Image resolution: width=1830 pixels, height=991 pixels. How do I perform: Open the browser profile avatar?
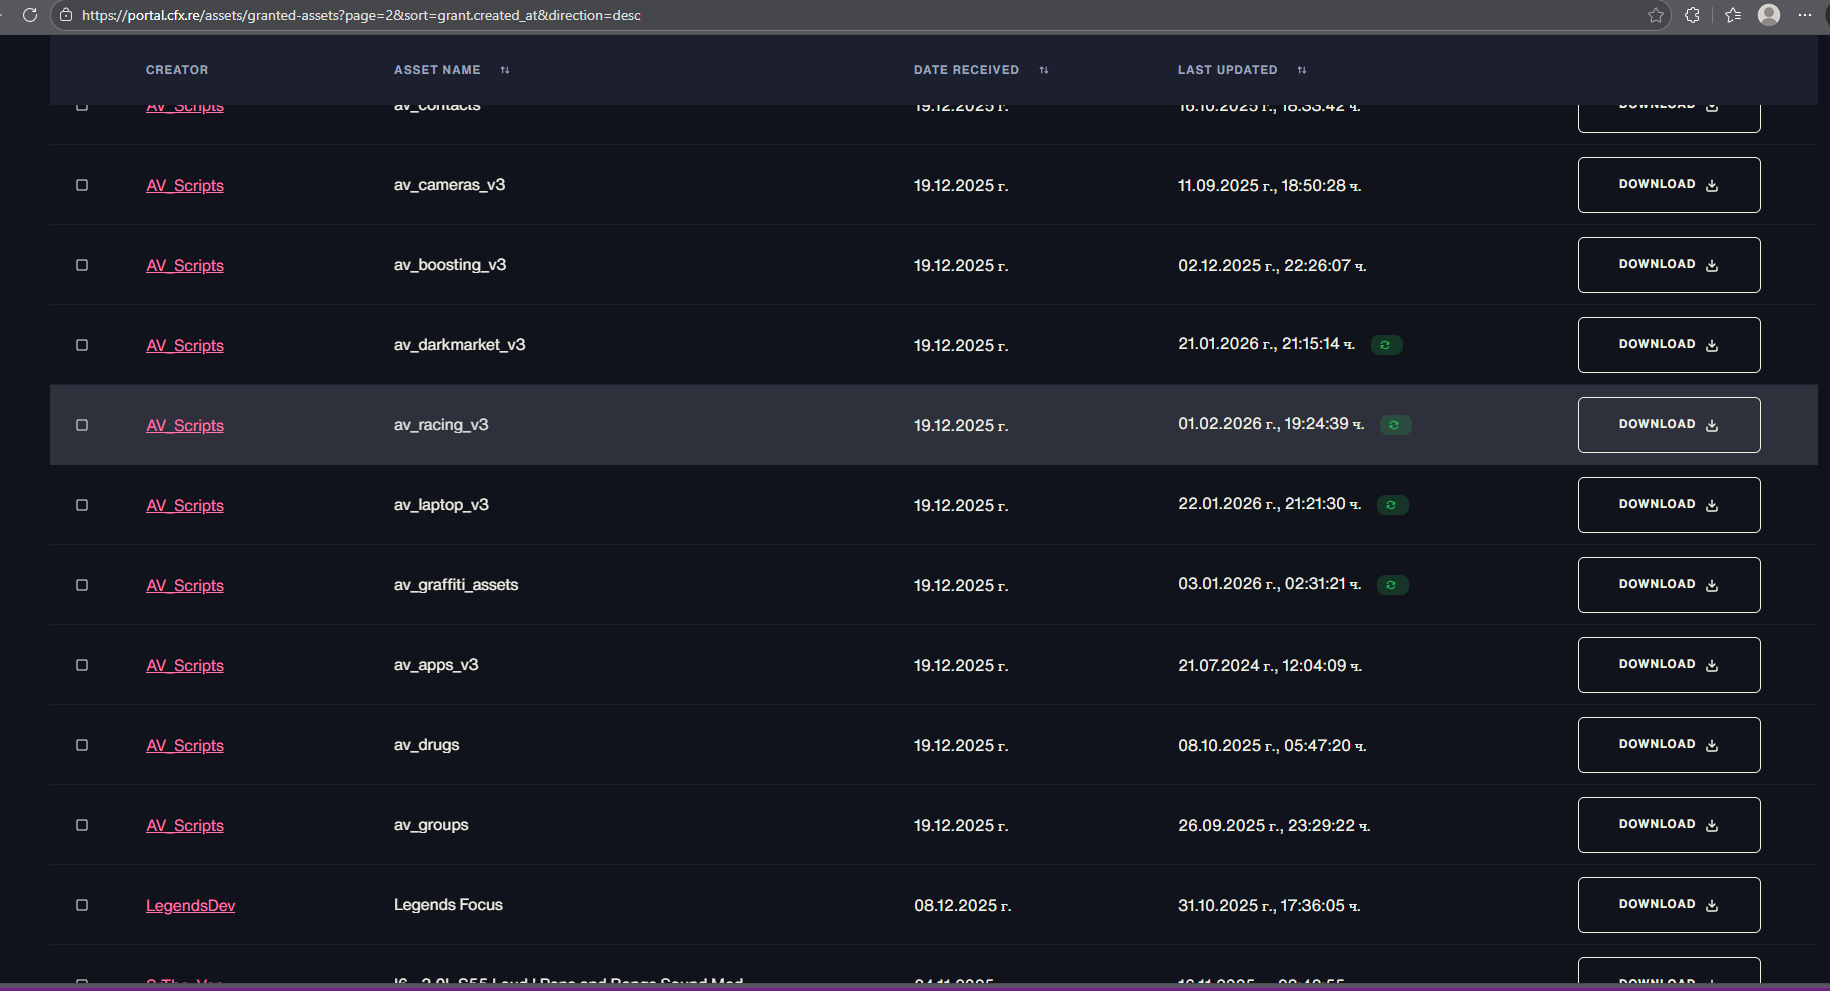1769,15
